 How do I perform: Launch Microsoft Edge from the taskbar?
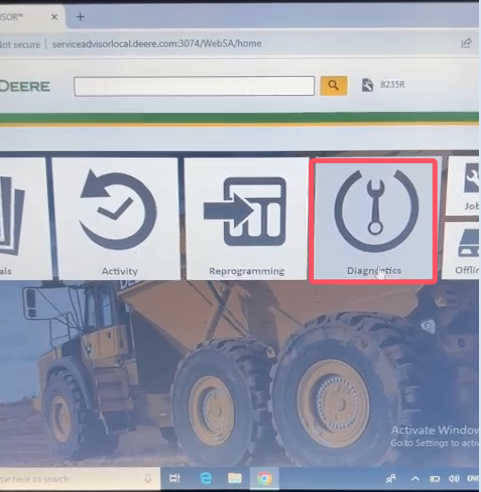point(206,479)
